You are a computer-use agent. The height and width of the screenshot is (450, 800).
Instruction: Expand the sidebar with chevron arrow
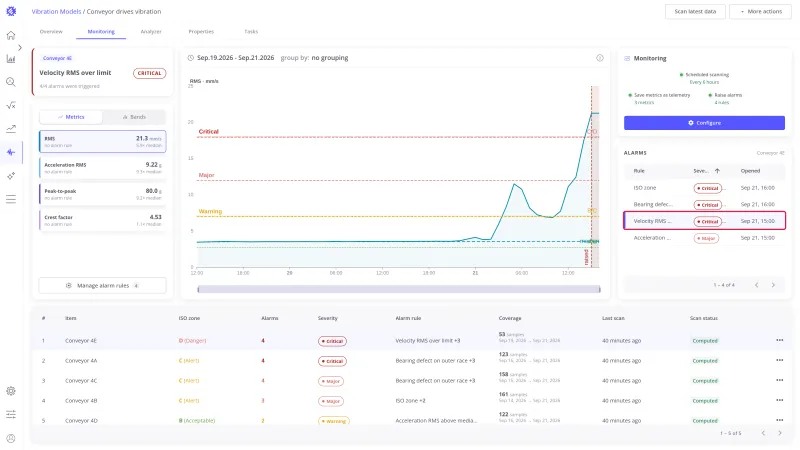point(19,47)
